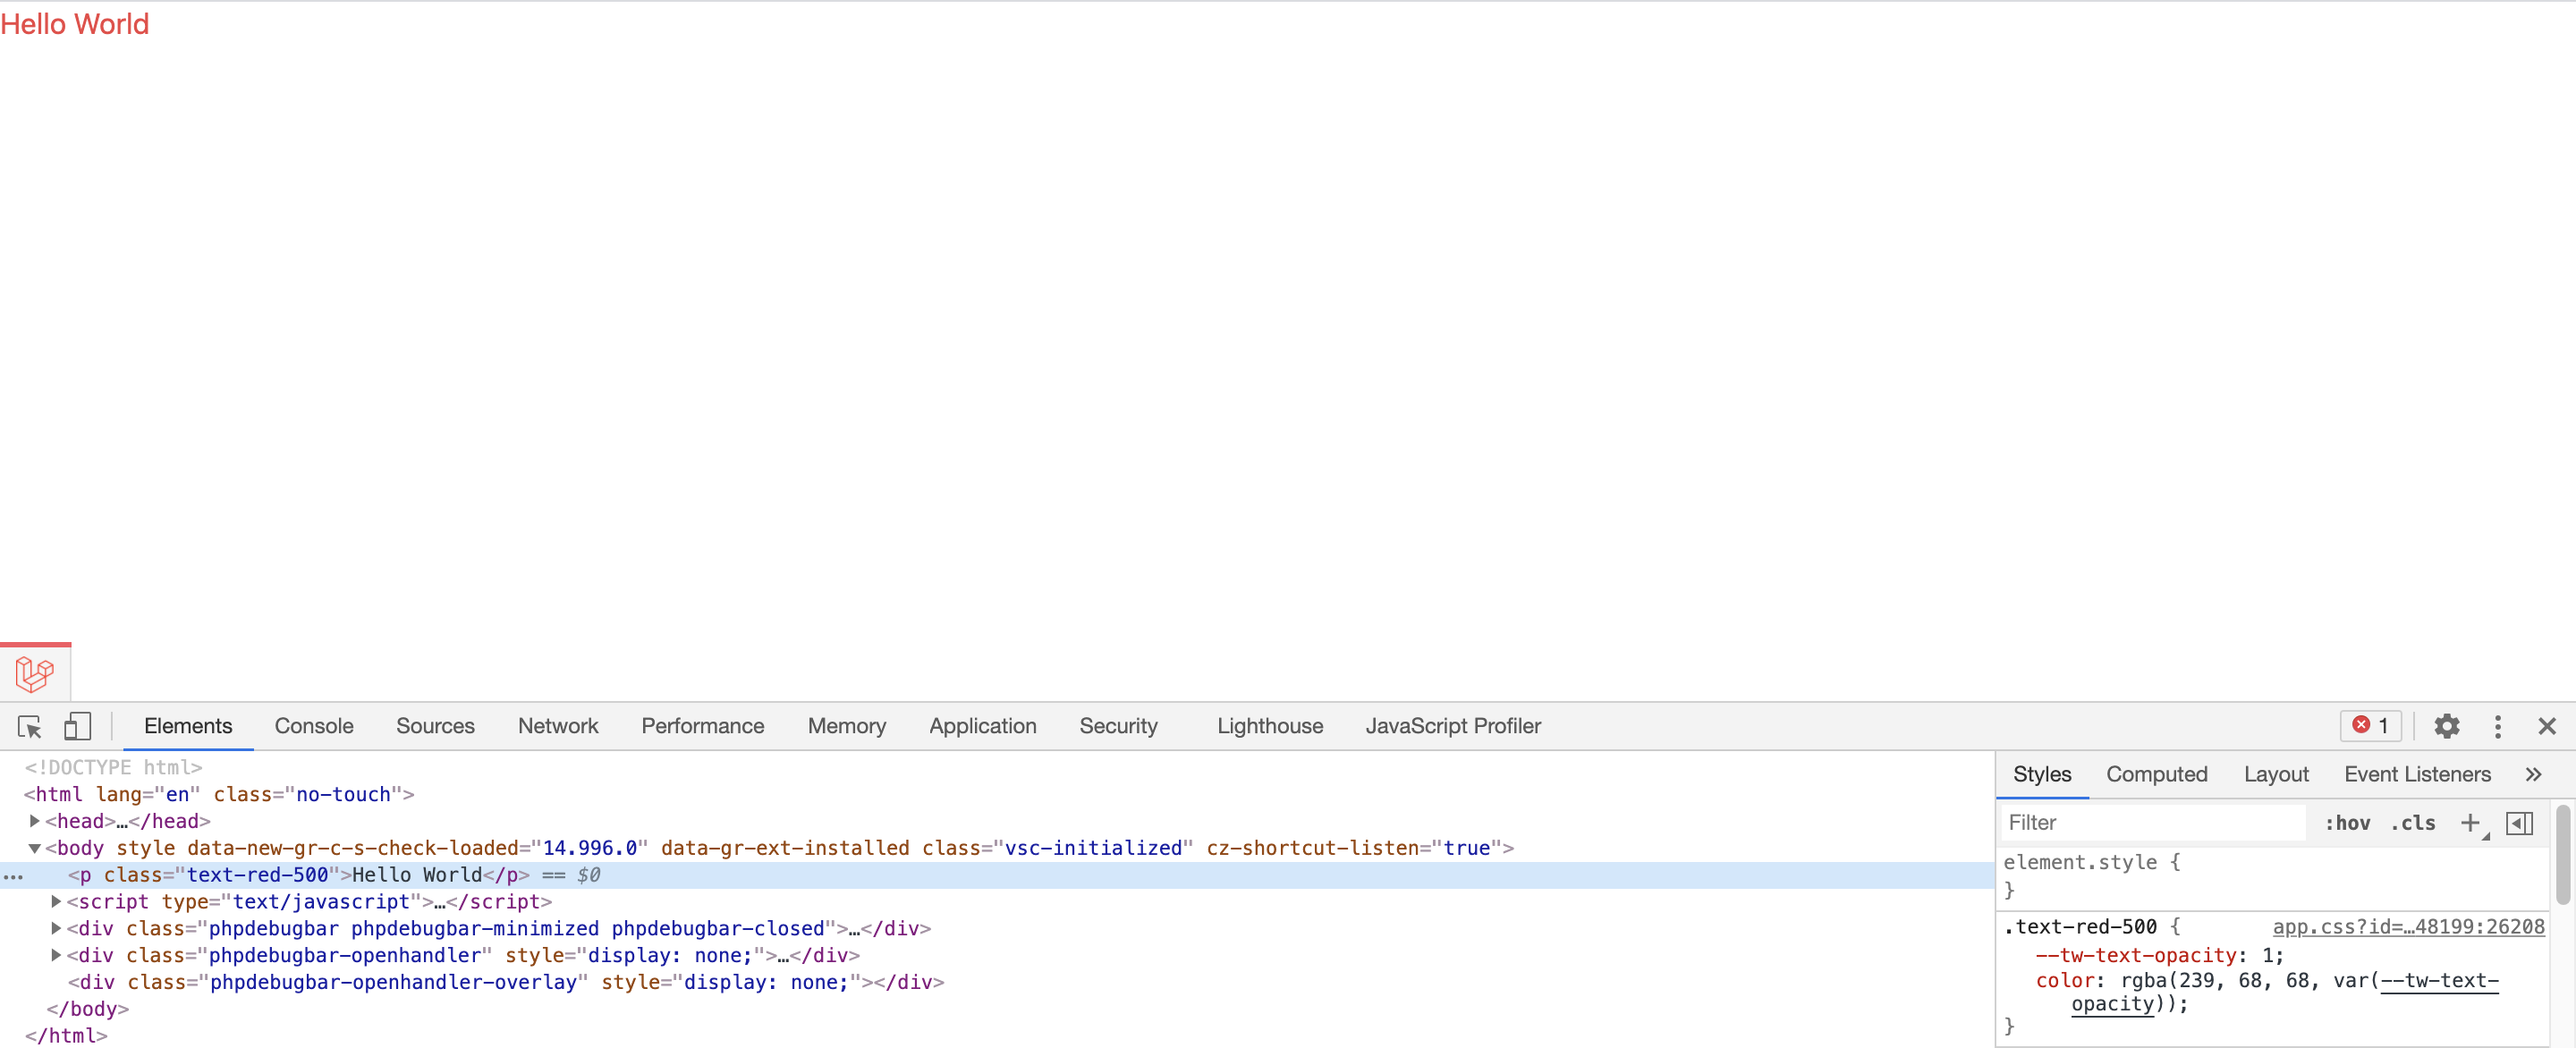Open the DevTools three-dot menu

pyautogui.click(x=2497, y=726)
